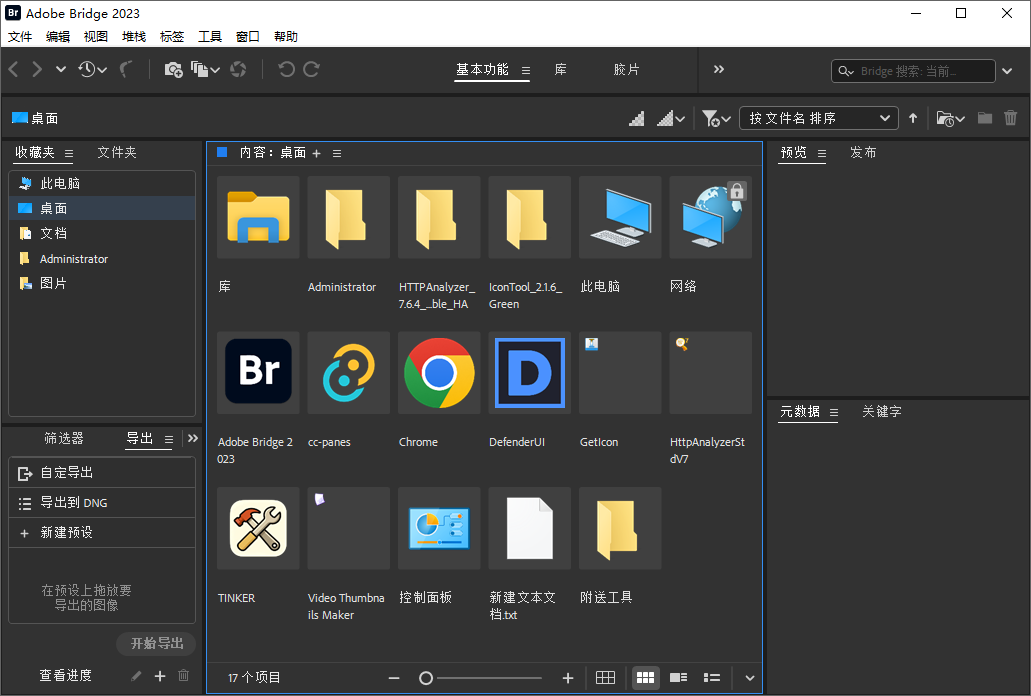Click the 开始导出 button

pyautogui.click(x=155, y=644)
